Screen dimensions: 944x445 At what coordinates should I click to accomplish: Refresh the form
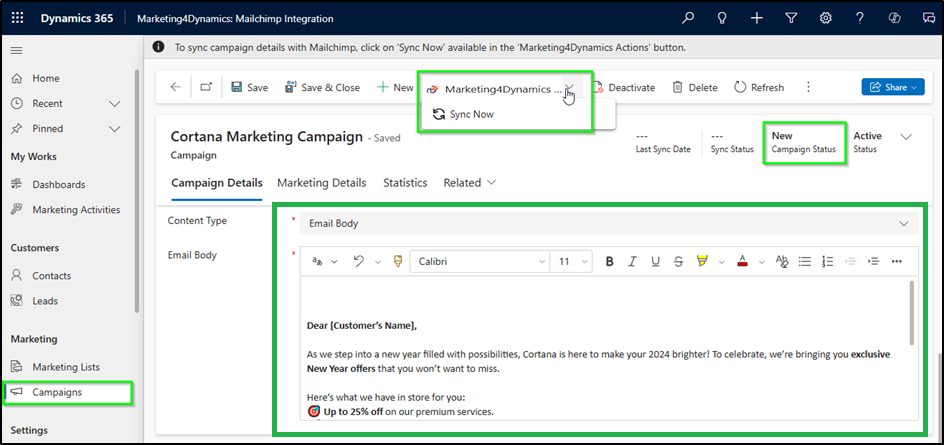tap(759, 87)
